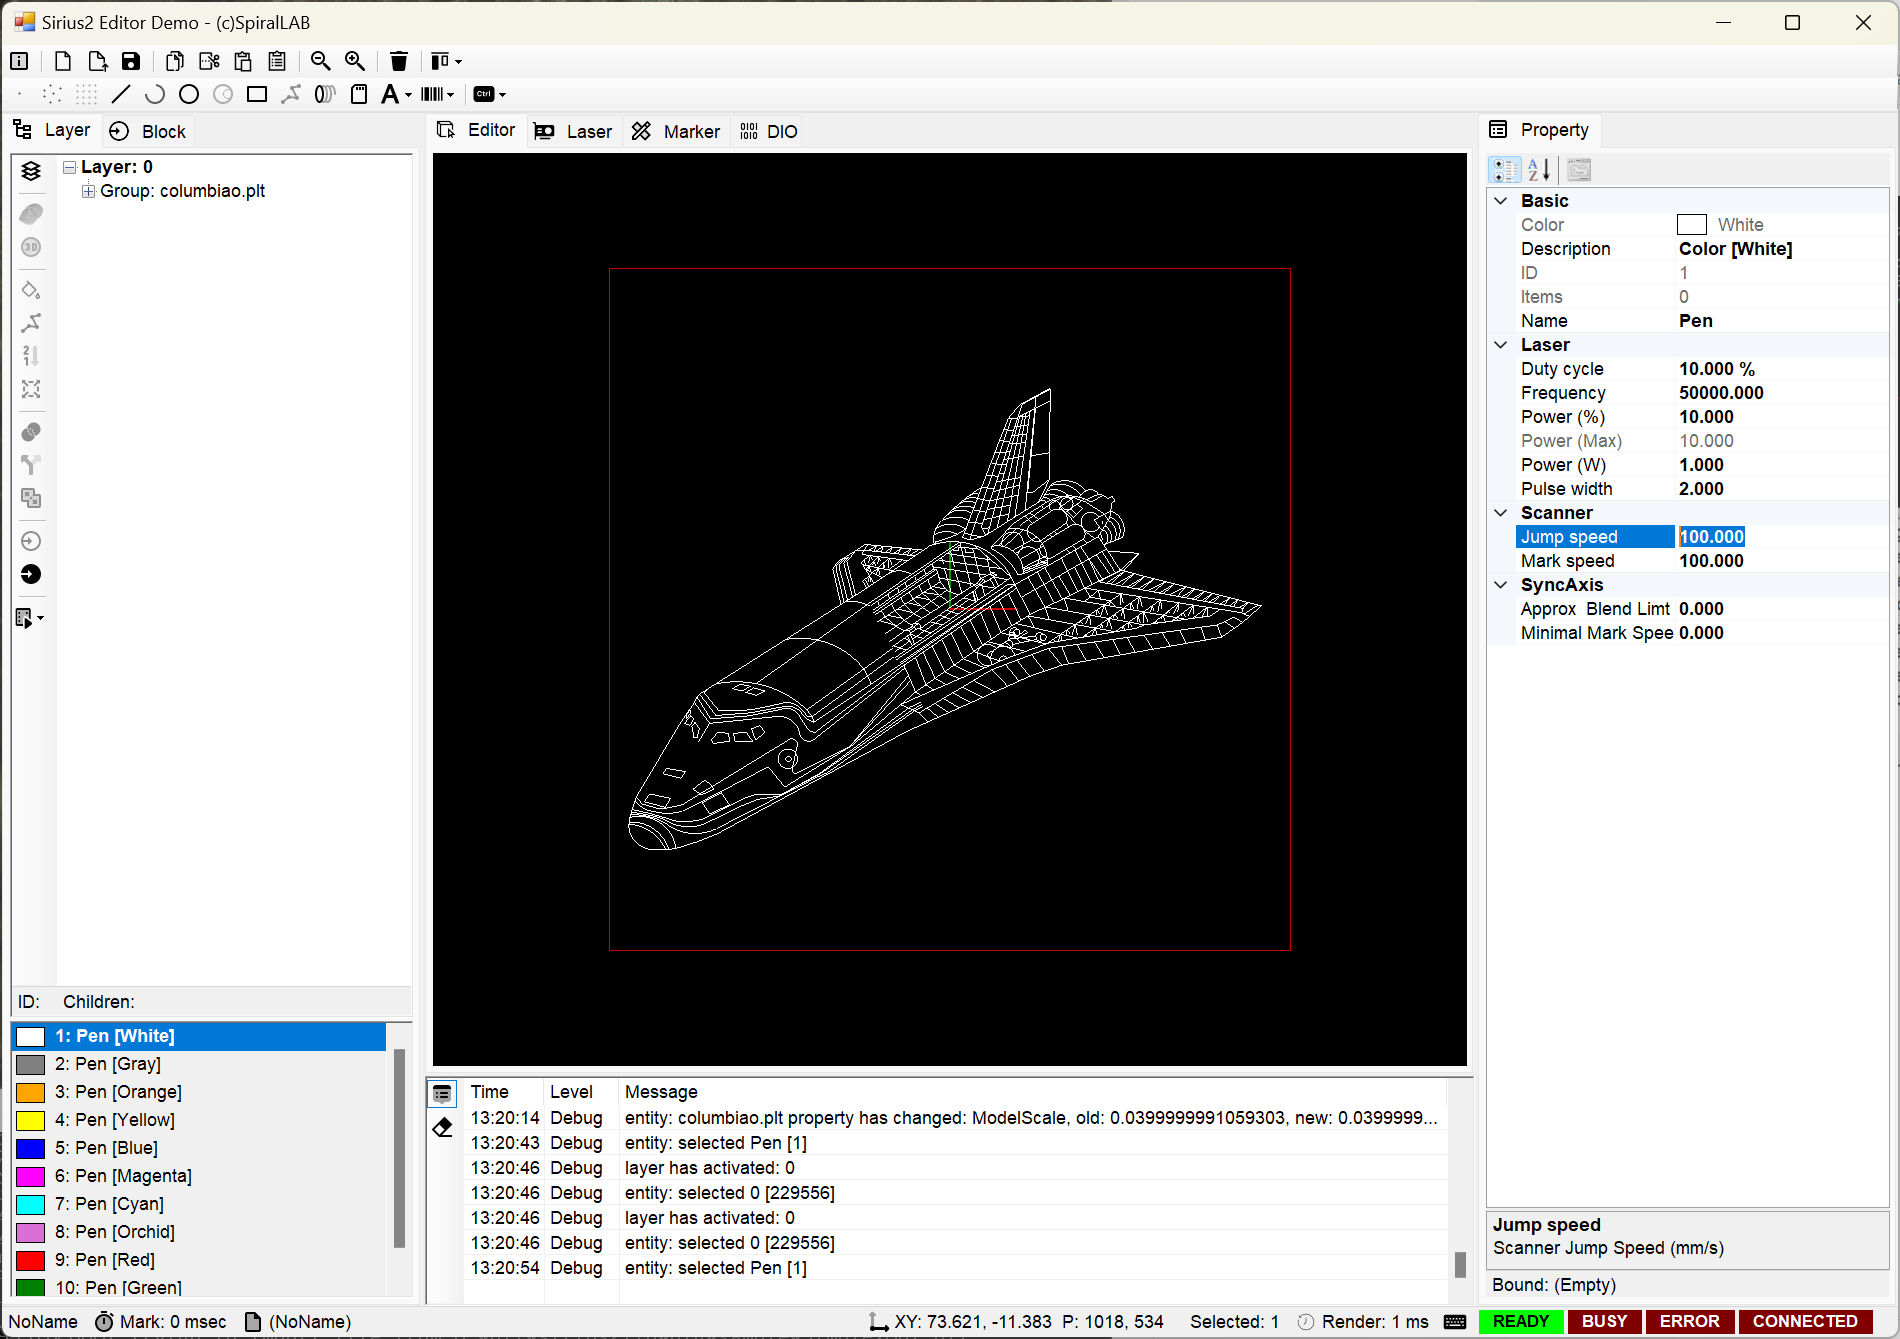The height and width of the screenshot is (1339, 1900).
Task: Copy the selected entity
Action: (175, 61)
